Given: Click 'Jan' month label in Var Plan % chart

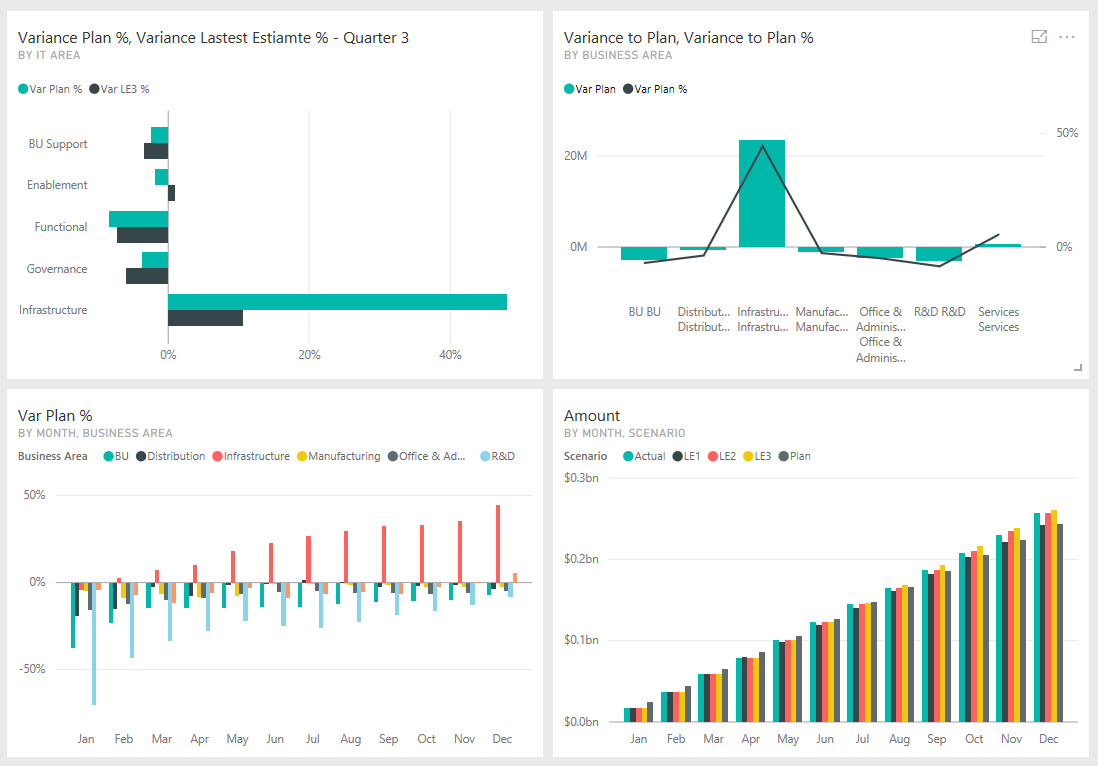Looking at the screenshot, I should [85, 739].
